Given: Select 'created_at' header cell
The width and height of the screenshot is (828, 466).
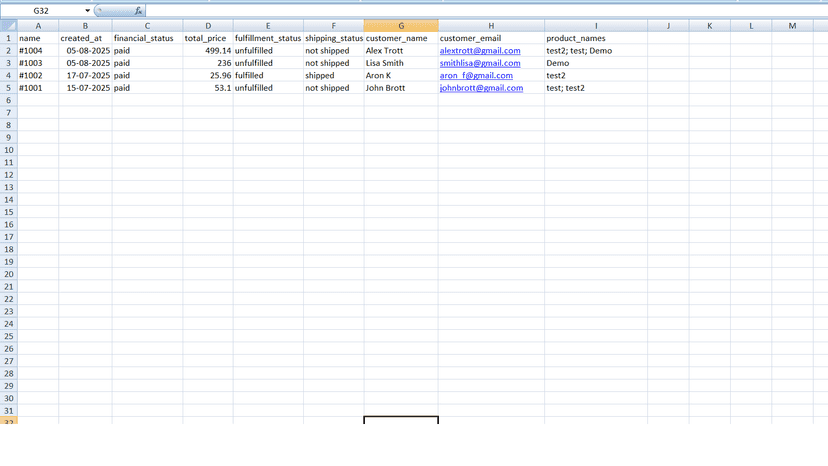Looking at the screenshot, I should coord(85,38).
